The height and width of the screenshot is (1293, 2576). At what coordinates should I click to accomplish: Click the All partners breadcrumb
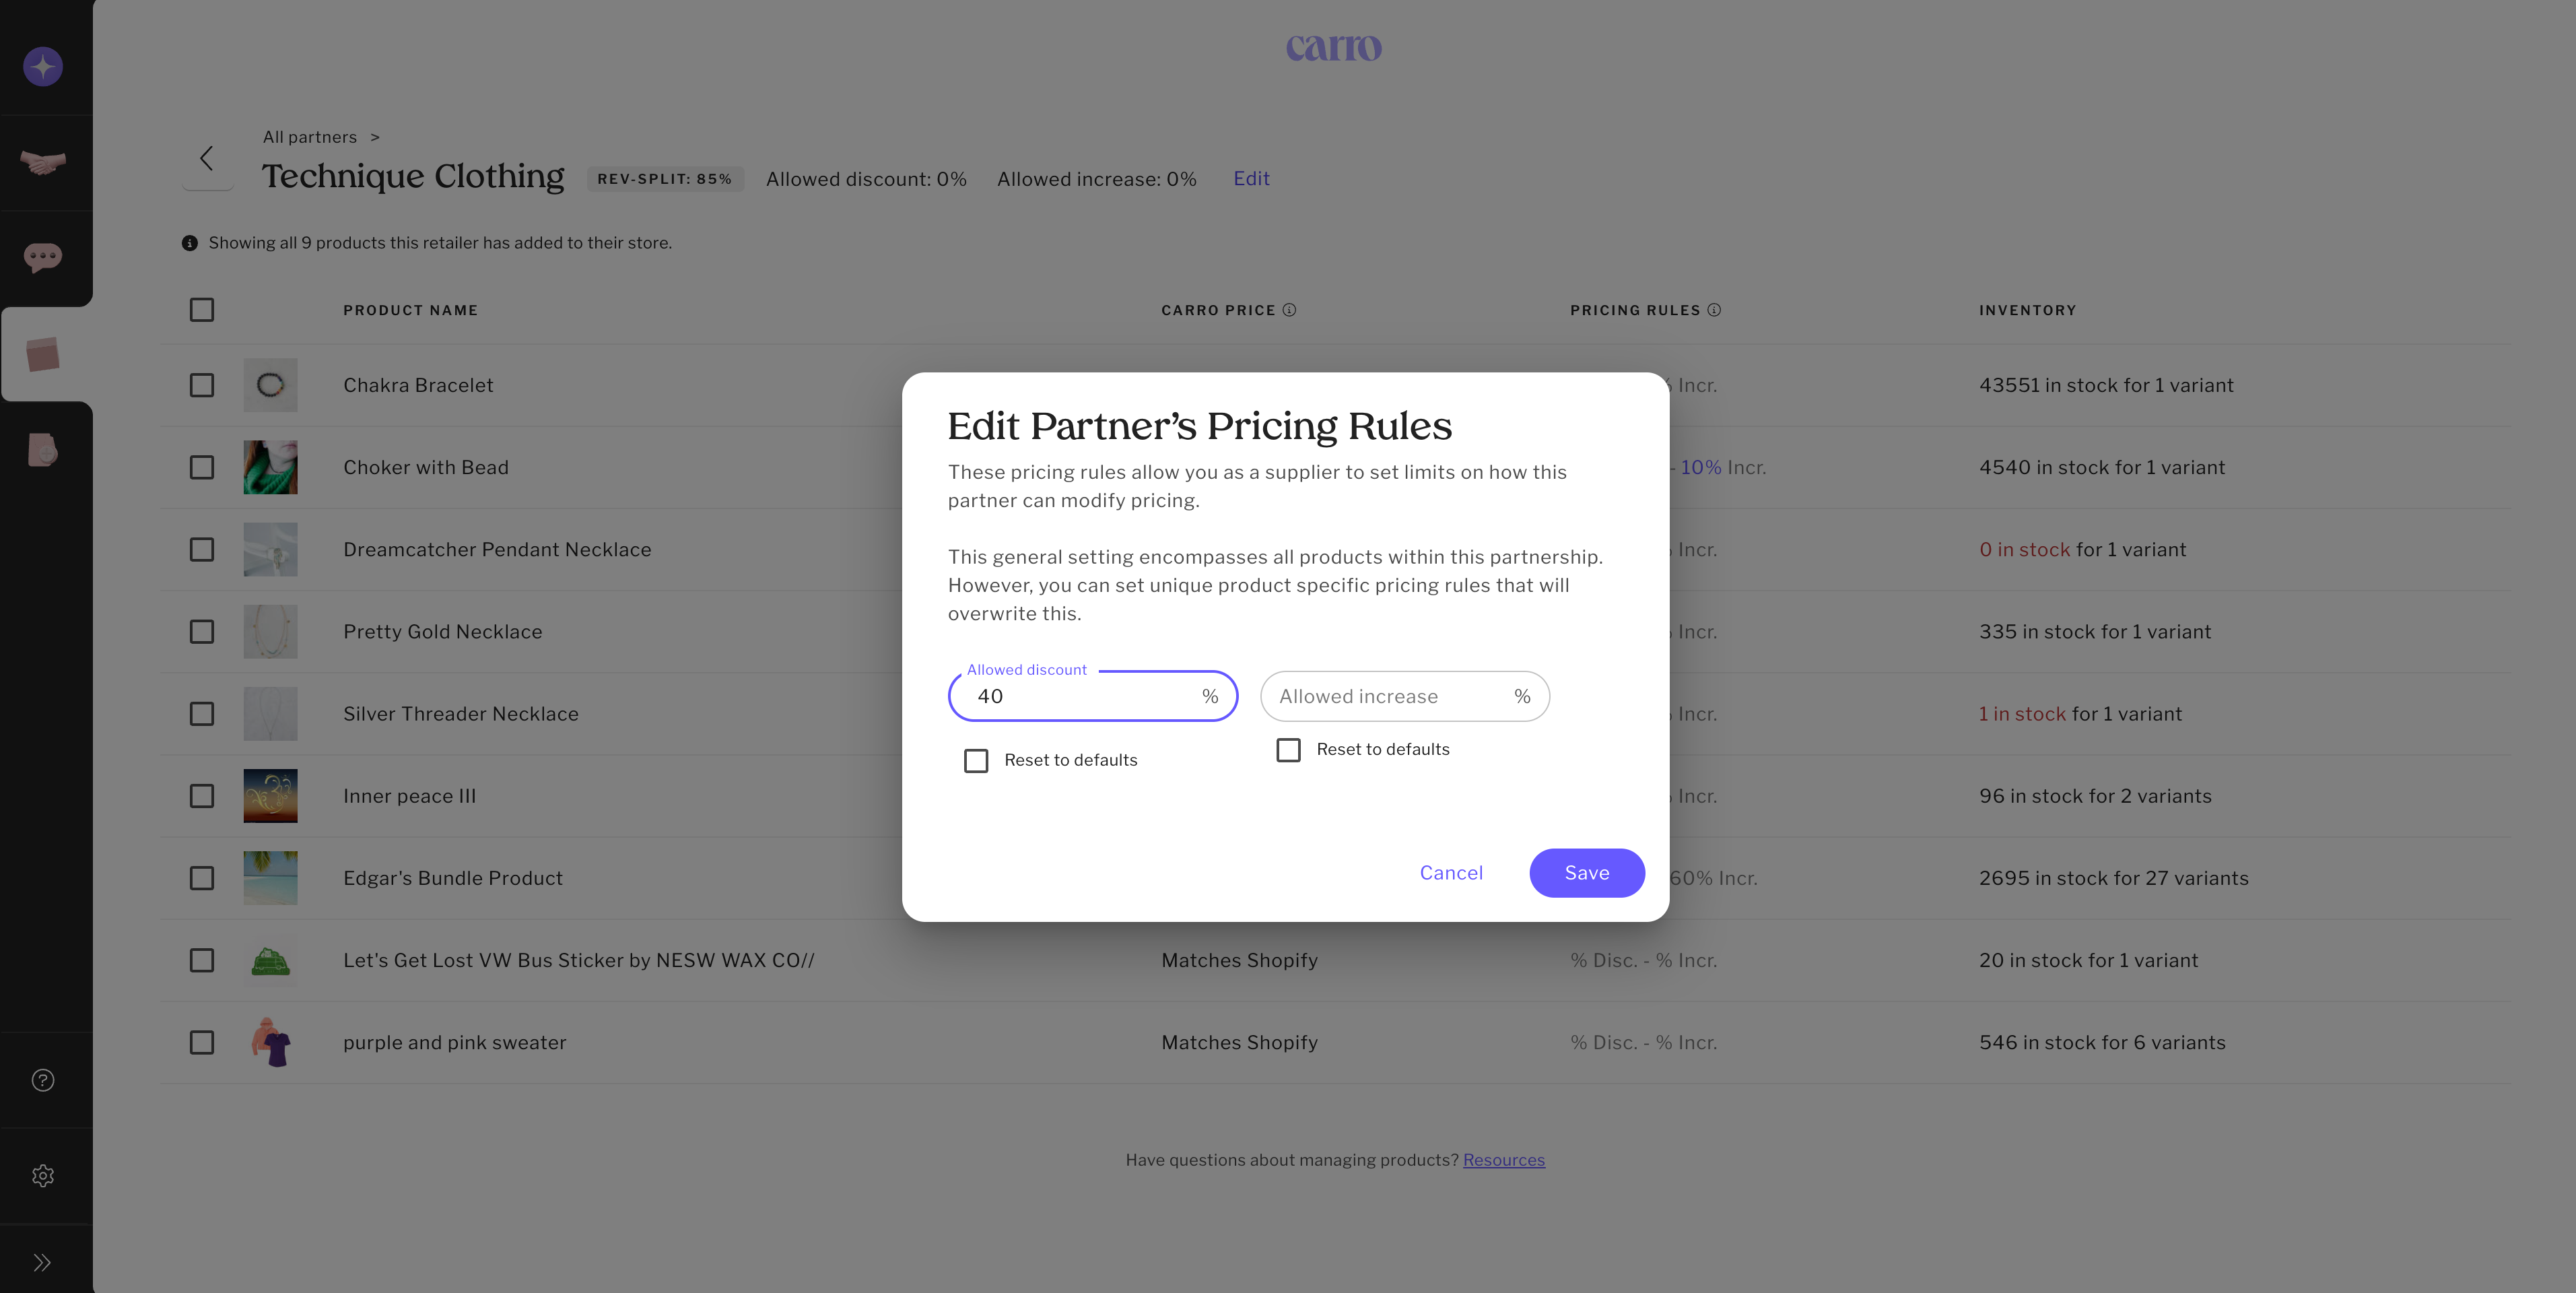(x=309, y=137)
